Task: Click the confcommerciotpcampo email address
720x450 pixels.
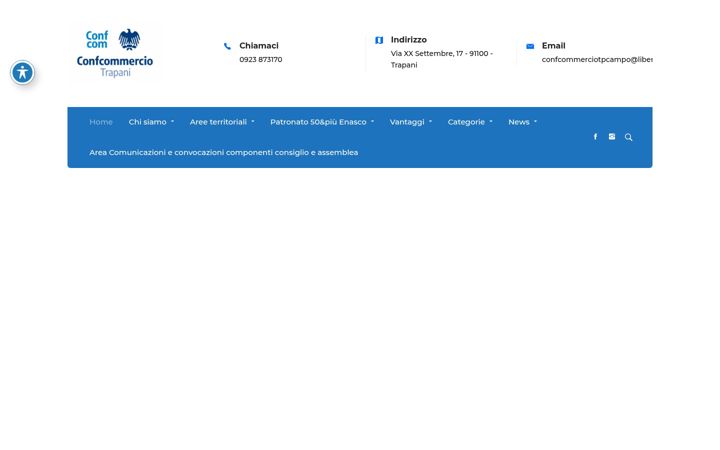Action: pyautogui.click(x=597, y=60)
